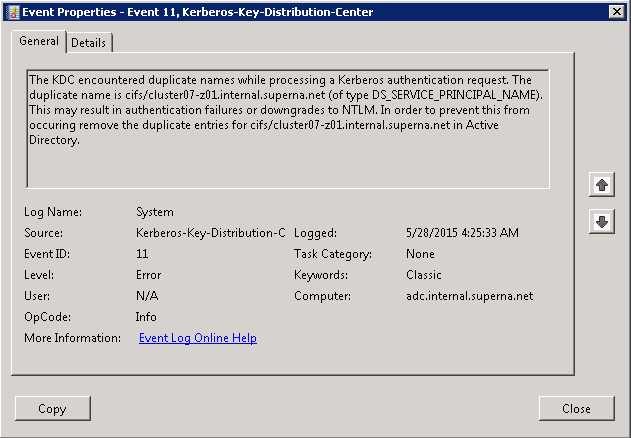Click inside the event description text box
Screen dimensions: 631x438
(x=288, y=129)
